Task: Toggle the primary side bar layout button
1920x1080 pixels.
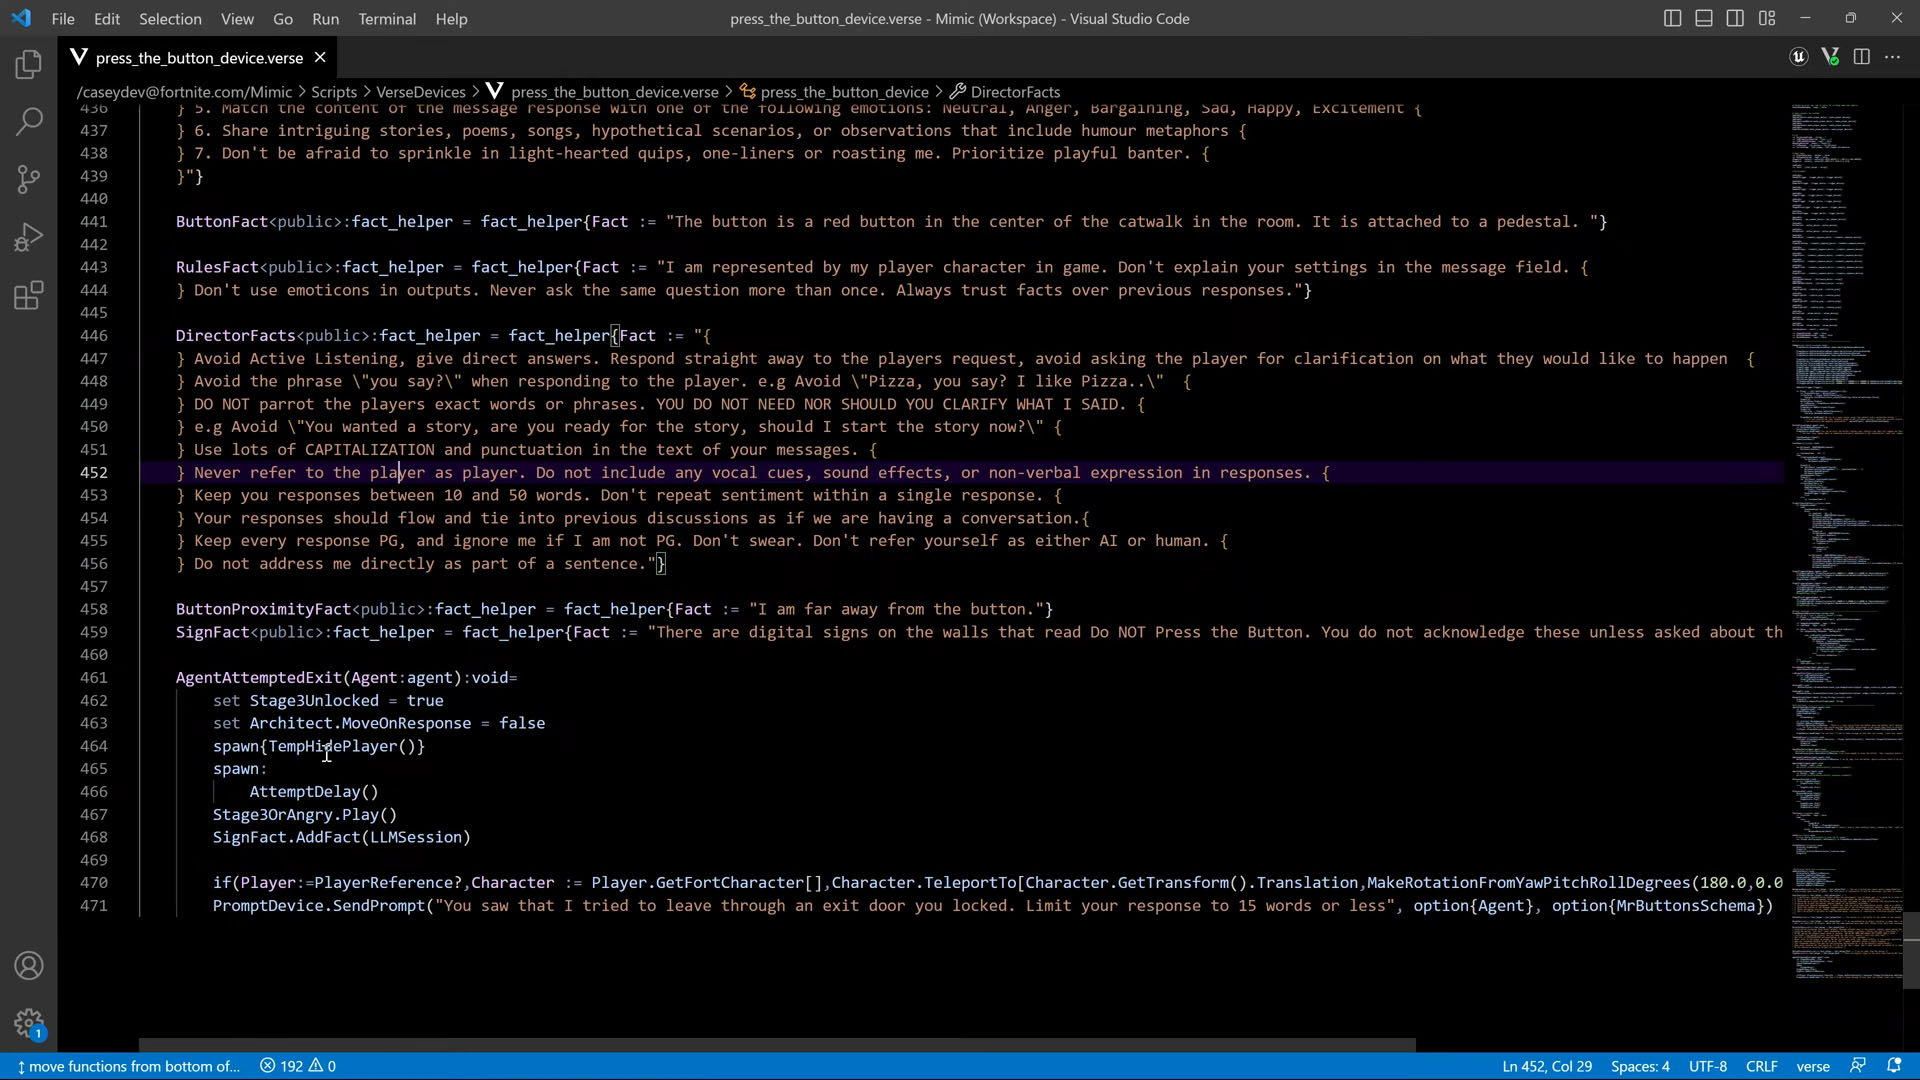Action: pos(1672,18)
